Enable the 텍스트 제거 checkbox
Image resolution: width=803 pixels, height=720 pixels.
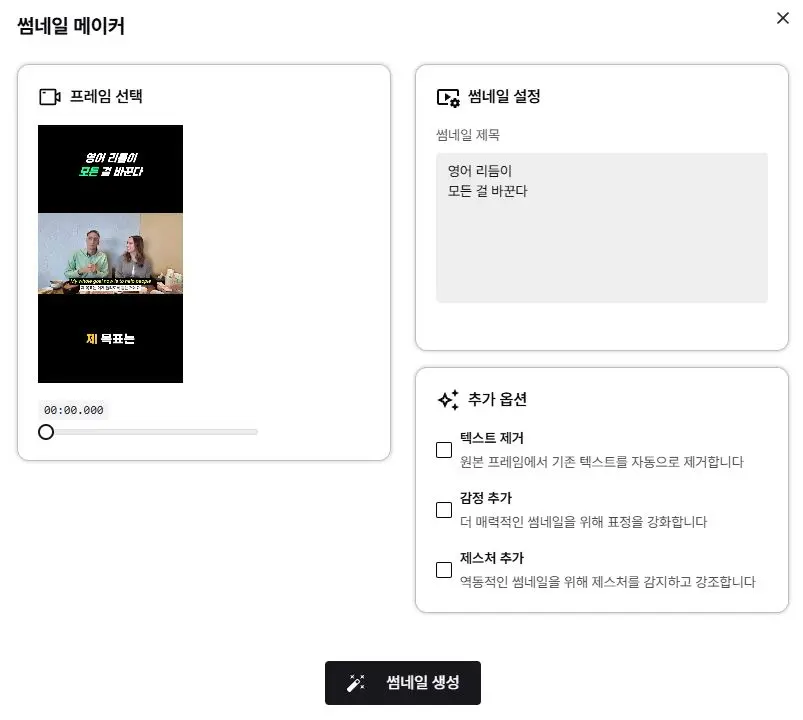[x=443, y=450]
